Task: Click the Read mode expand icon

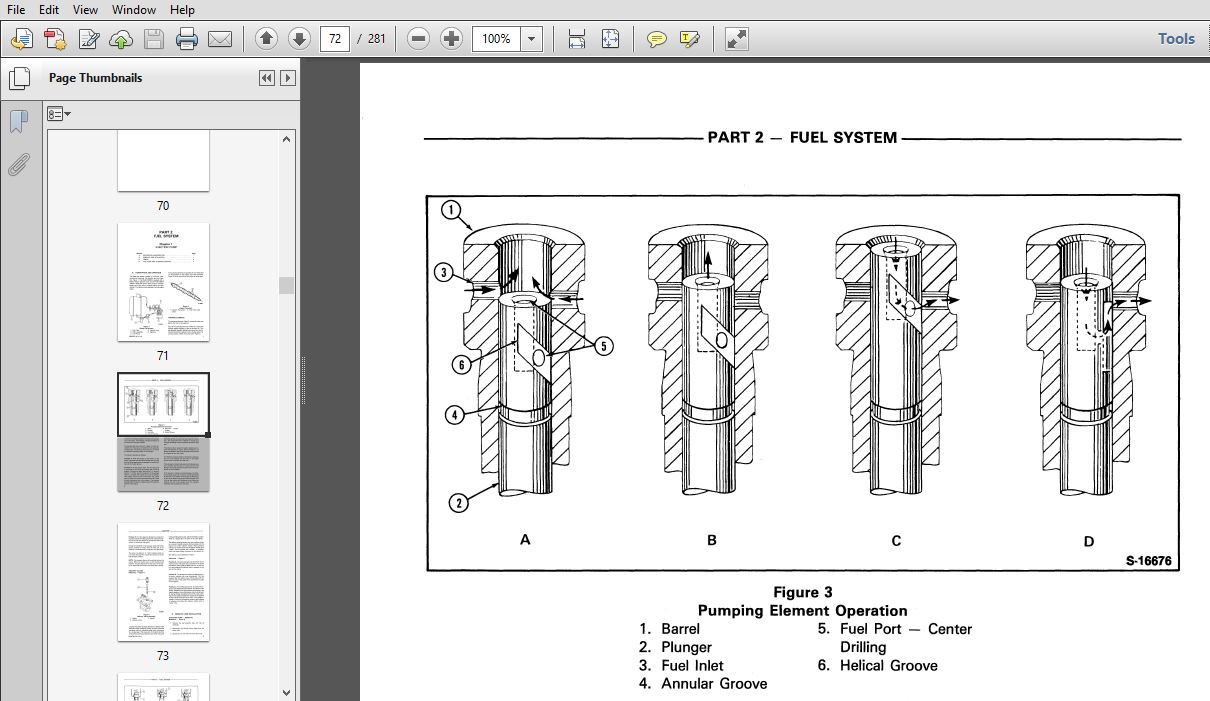Action: click(737, 39)
